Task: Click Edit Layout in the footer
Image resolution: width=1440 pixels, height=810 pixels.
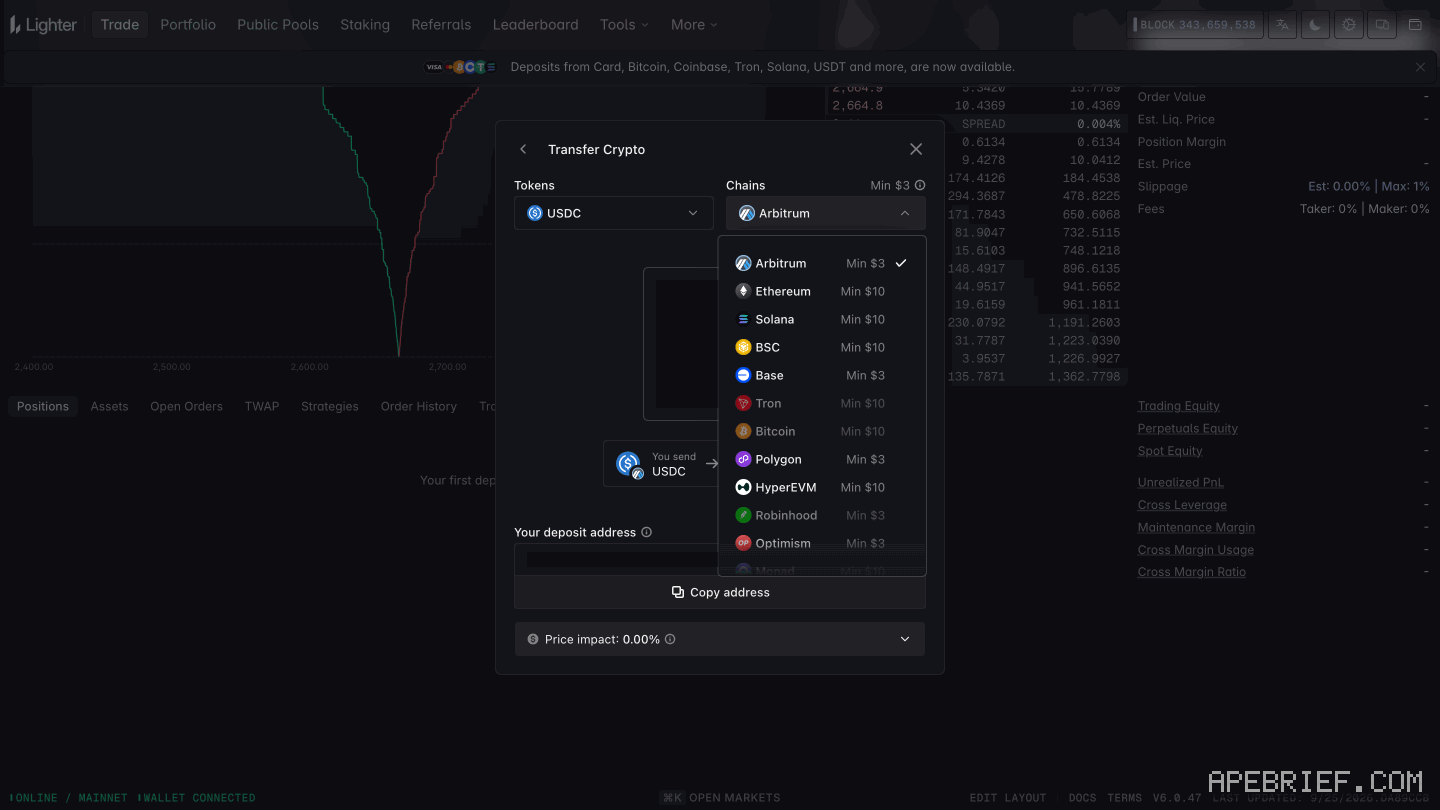Action: pos(1007,798)
